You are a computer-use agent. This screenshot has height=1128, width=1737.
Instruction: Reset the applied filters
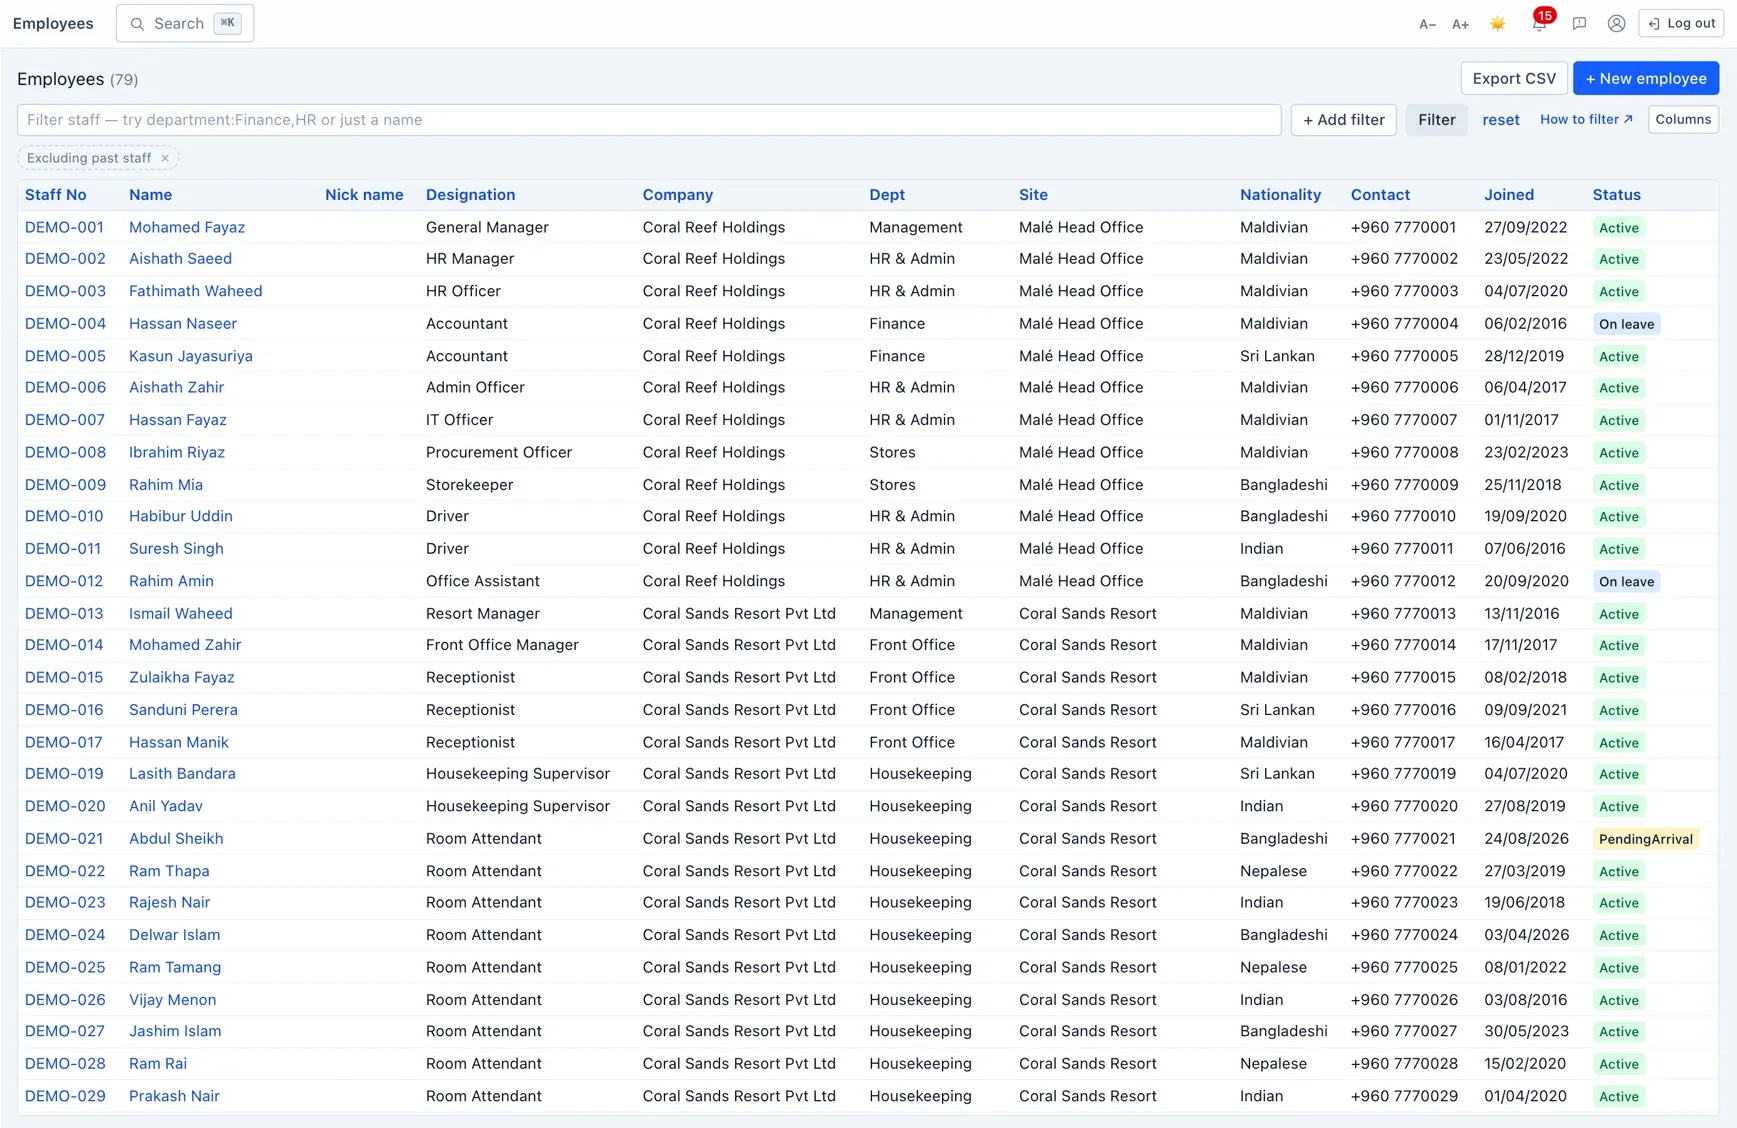pos(1500,120)
